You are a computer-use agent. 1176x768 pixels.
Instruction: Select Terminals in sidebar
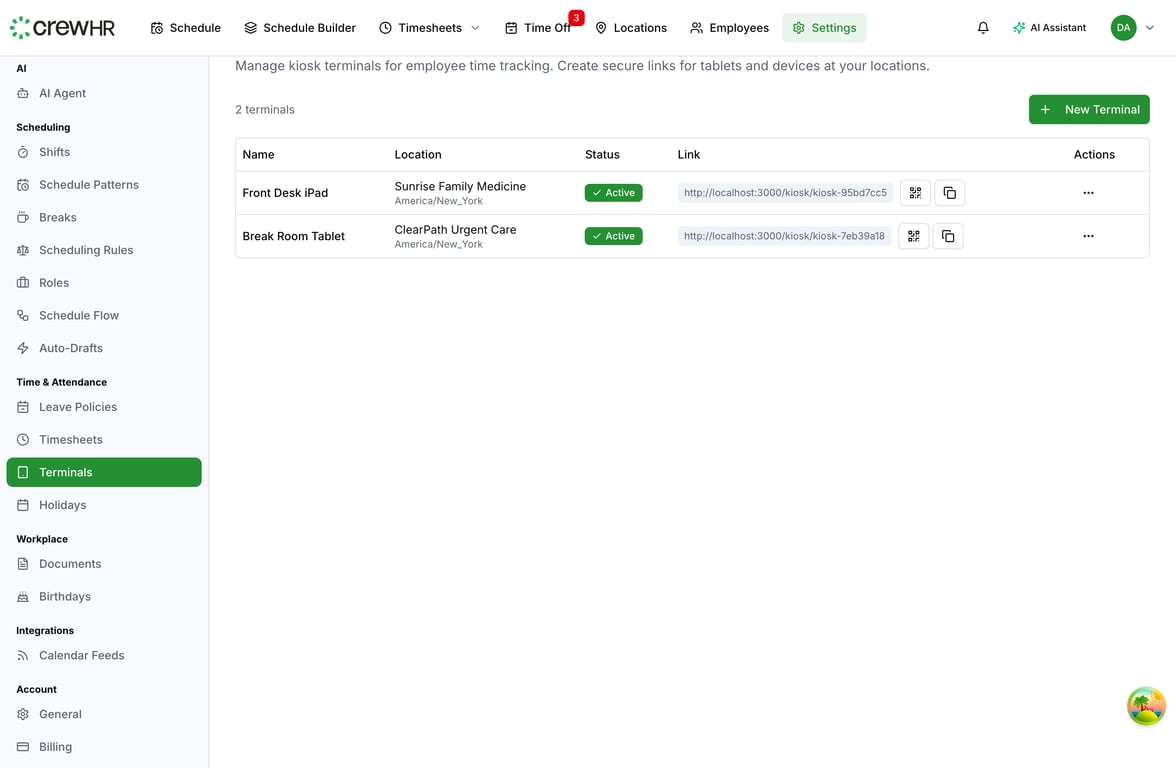pos(104,472)
